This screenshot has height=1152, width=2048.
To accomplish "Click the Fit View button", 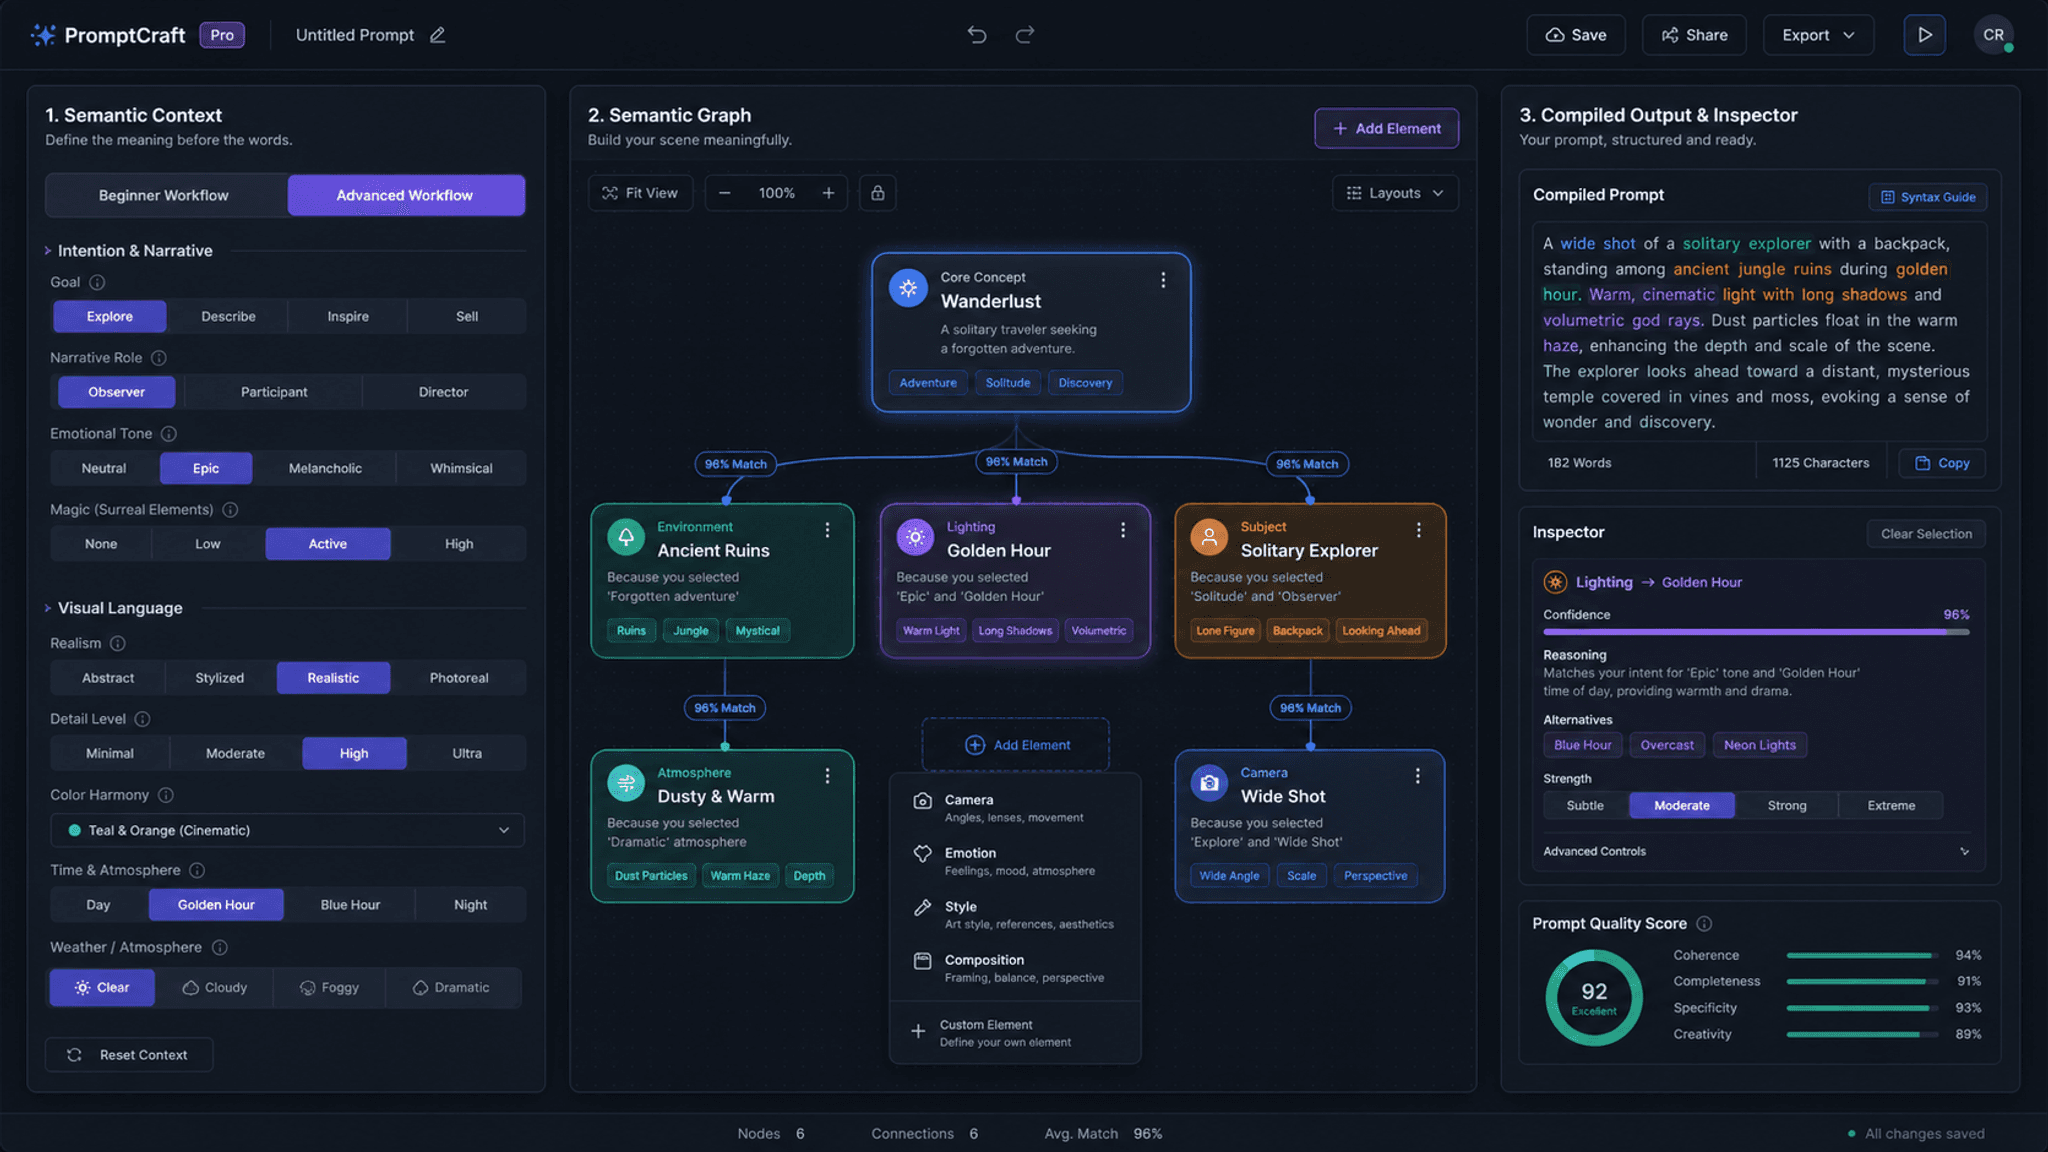I will point(640,193).
